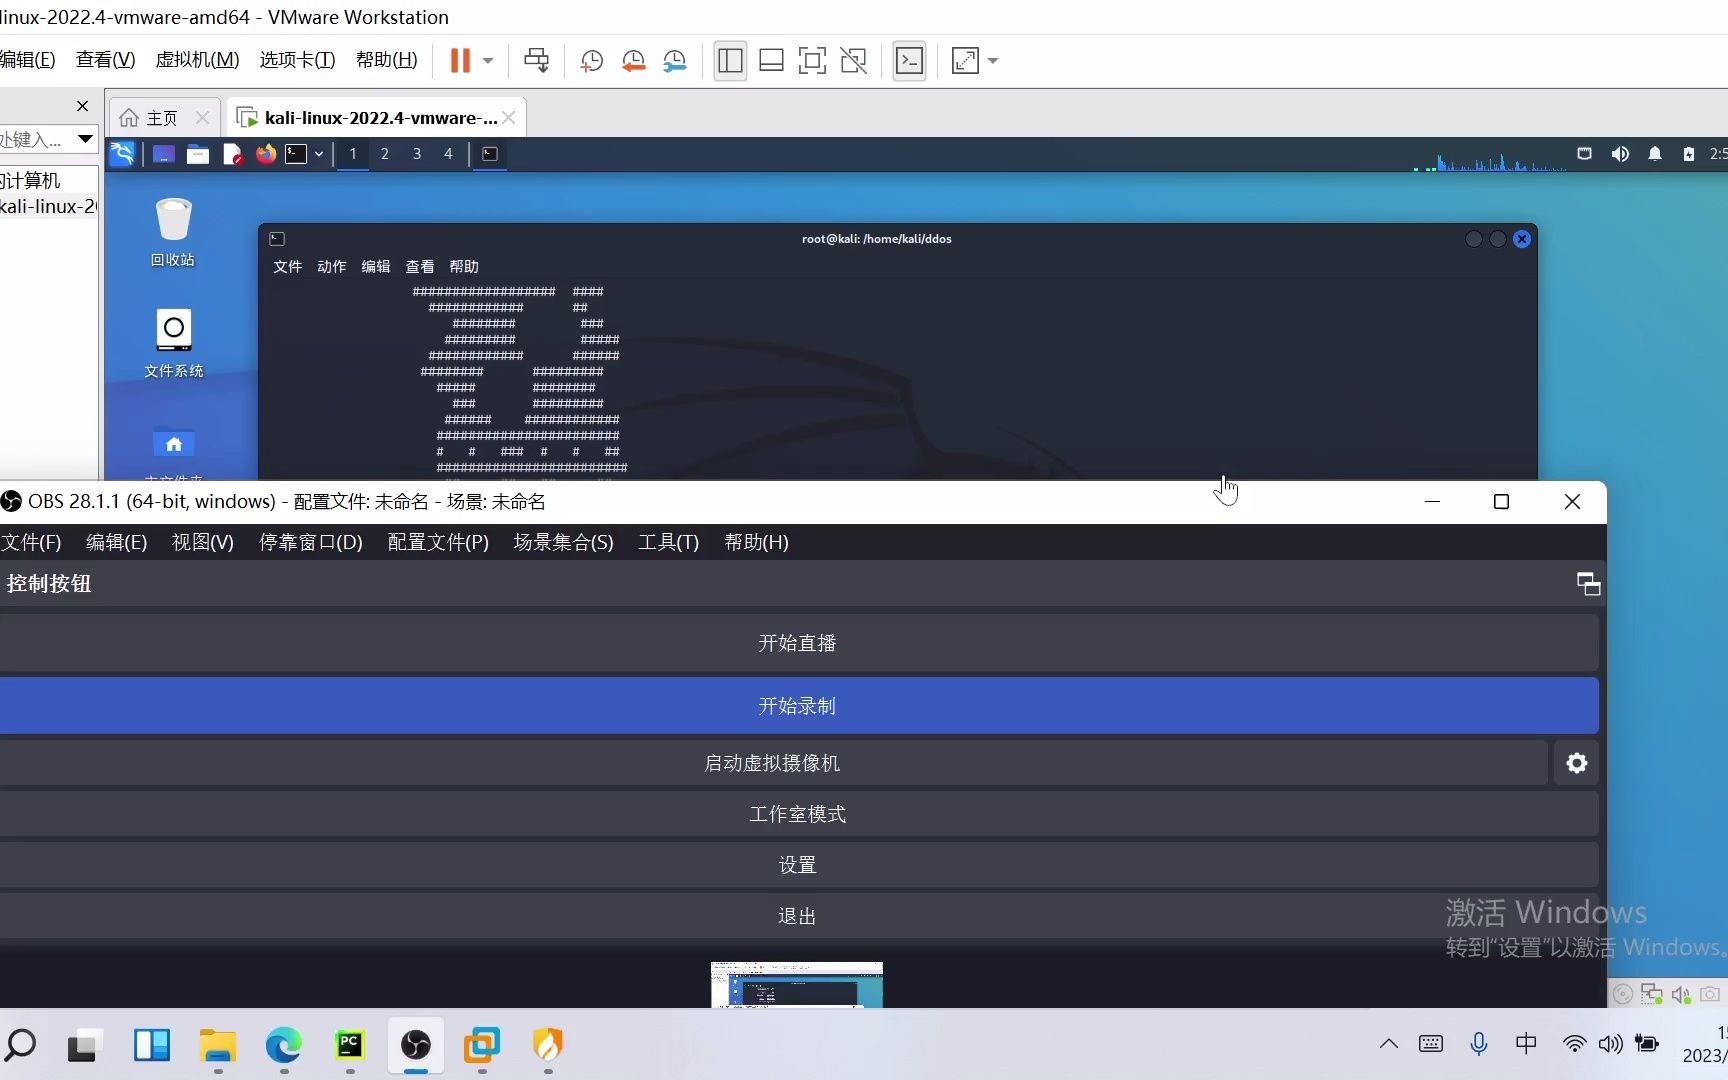Open the VMware power options dropdown arrow
The image size is (1728, 1080).
tap(488, 61)
